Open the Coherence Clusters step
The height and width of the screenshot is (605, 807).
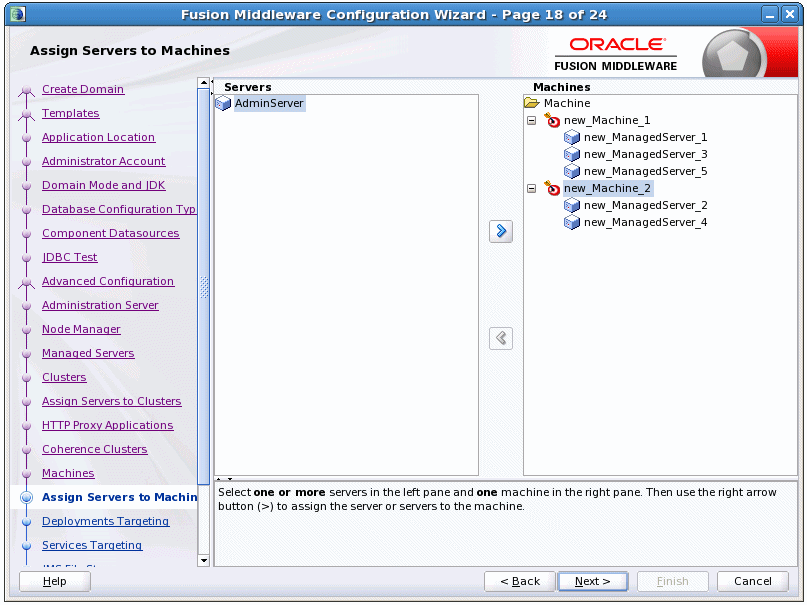pos(95,449)
